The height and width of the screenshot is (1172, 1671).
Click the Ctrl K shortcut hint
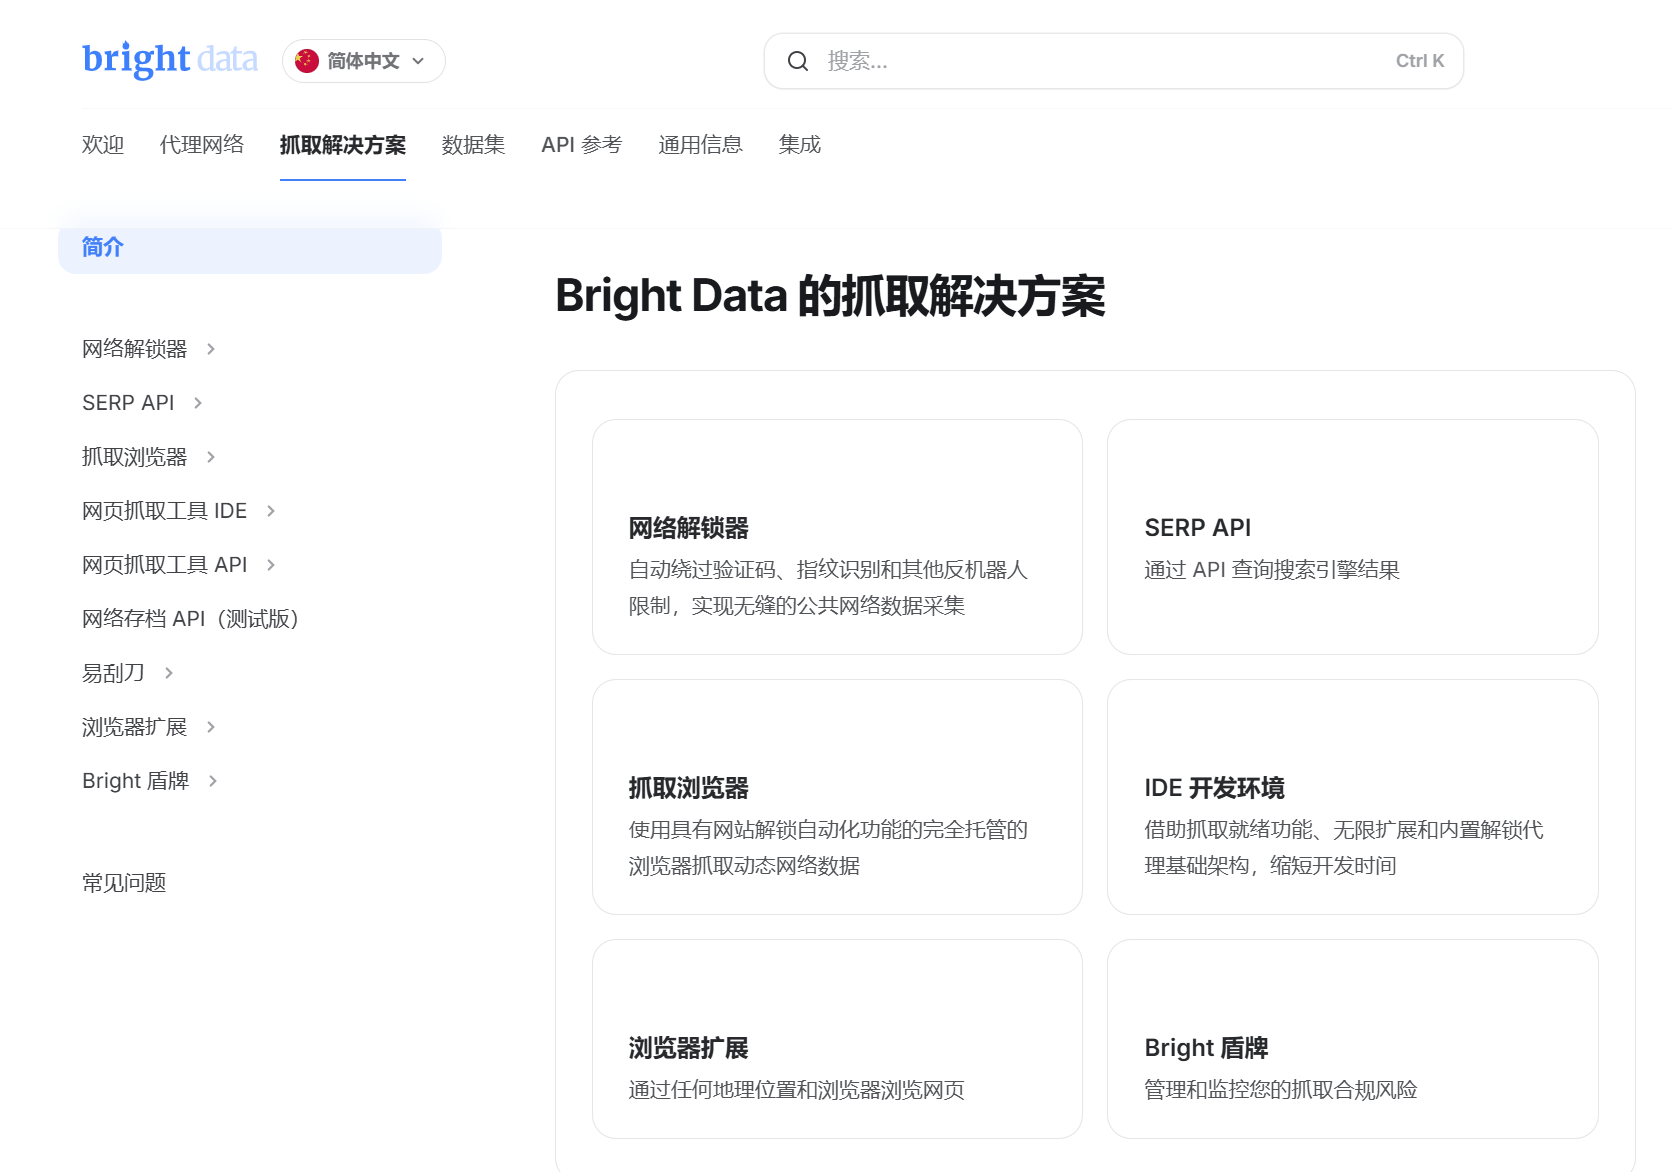[1420, 61]
